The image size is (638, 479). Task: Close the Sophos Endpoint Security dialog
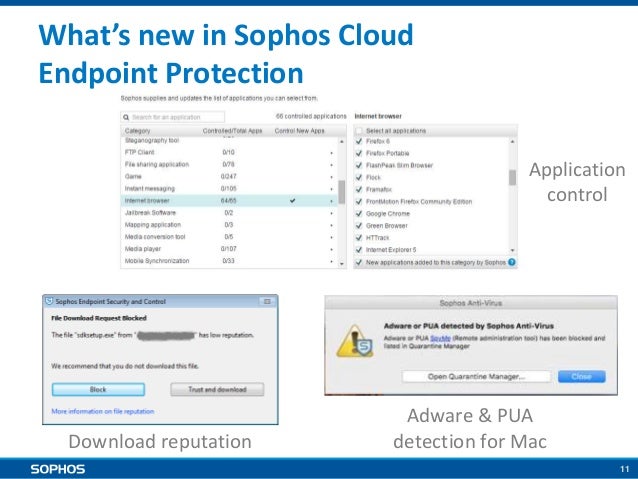click(267, 302)
